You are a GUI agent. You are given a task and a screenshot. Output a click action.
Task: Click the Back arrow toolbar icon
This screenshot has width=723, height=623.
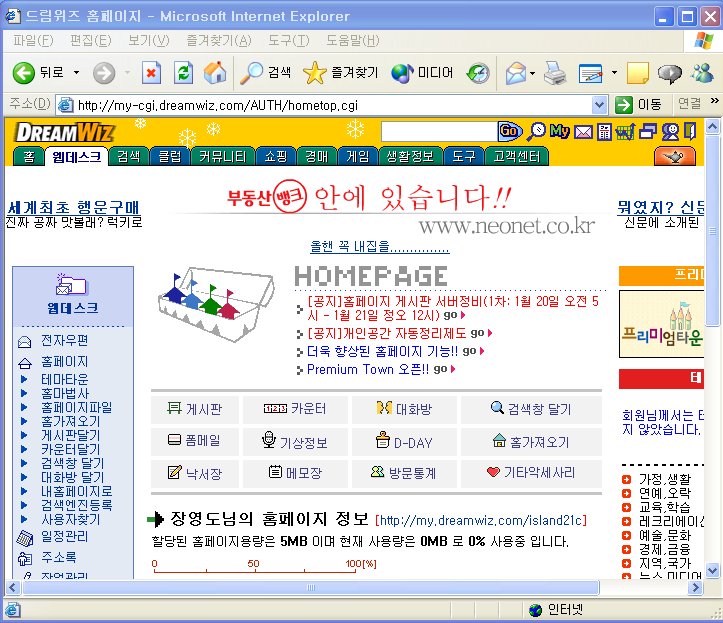coord(24,73)
